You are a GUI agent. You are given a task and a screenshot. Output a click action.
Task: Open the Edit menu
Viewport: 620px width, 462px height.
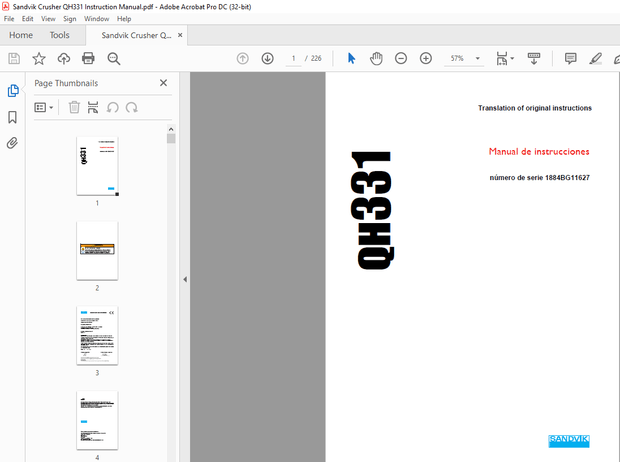tap(27, 19)
